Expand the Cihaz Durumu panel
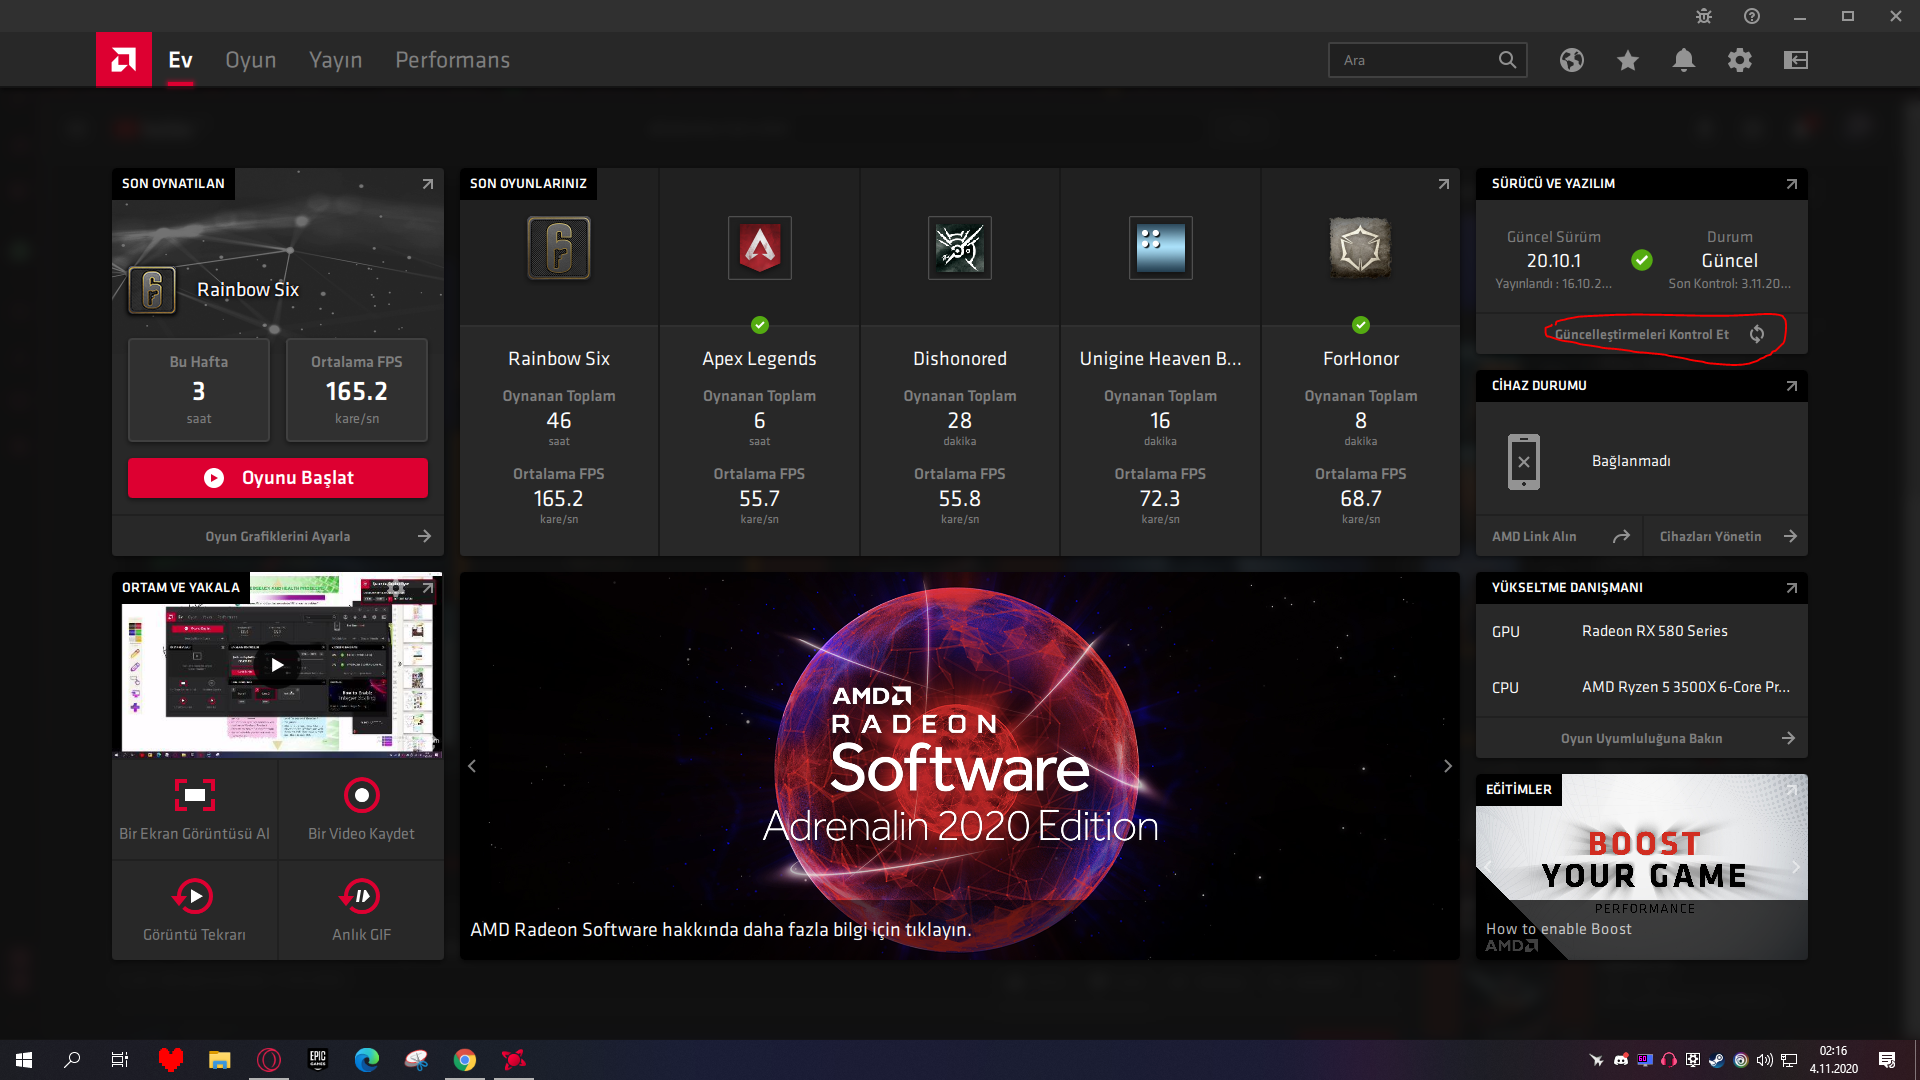This screenshot has height=1080, width=1920. click(x=1792, y=386)
